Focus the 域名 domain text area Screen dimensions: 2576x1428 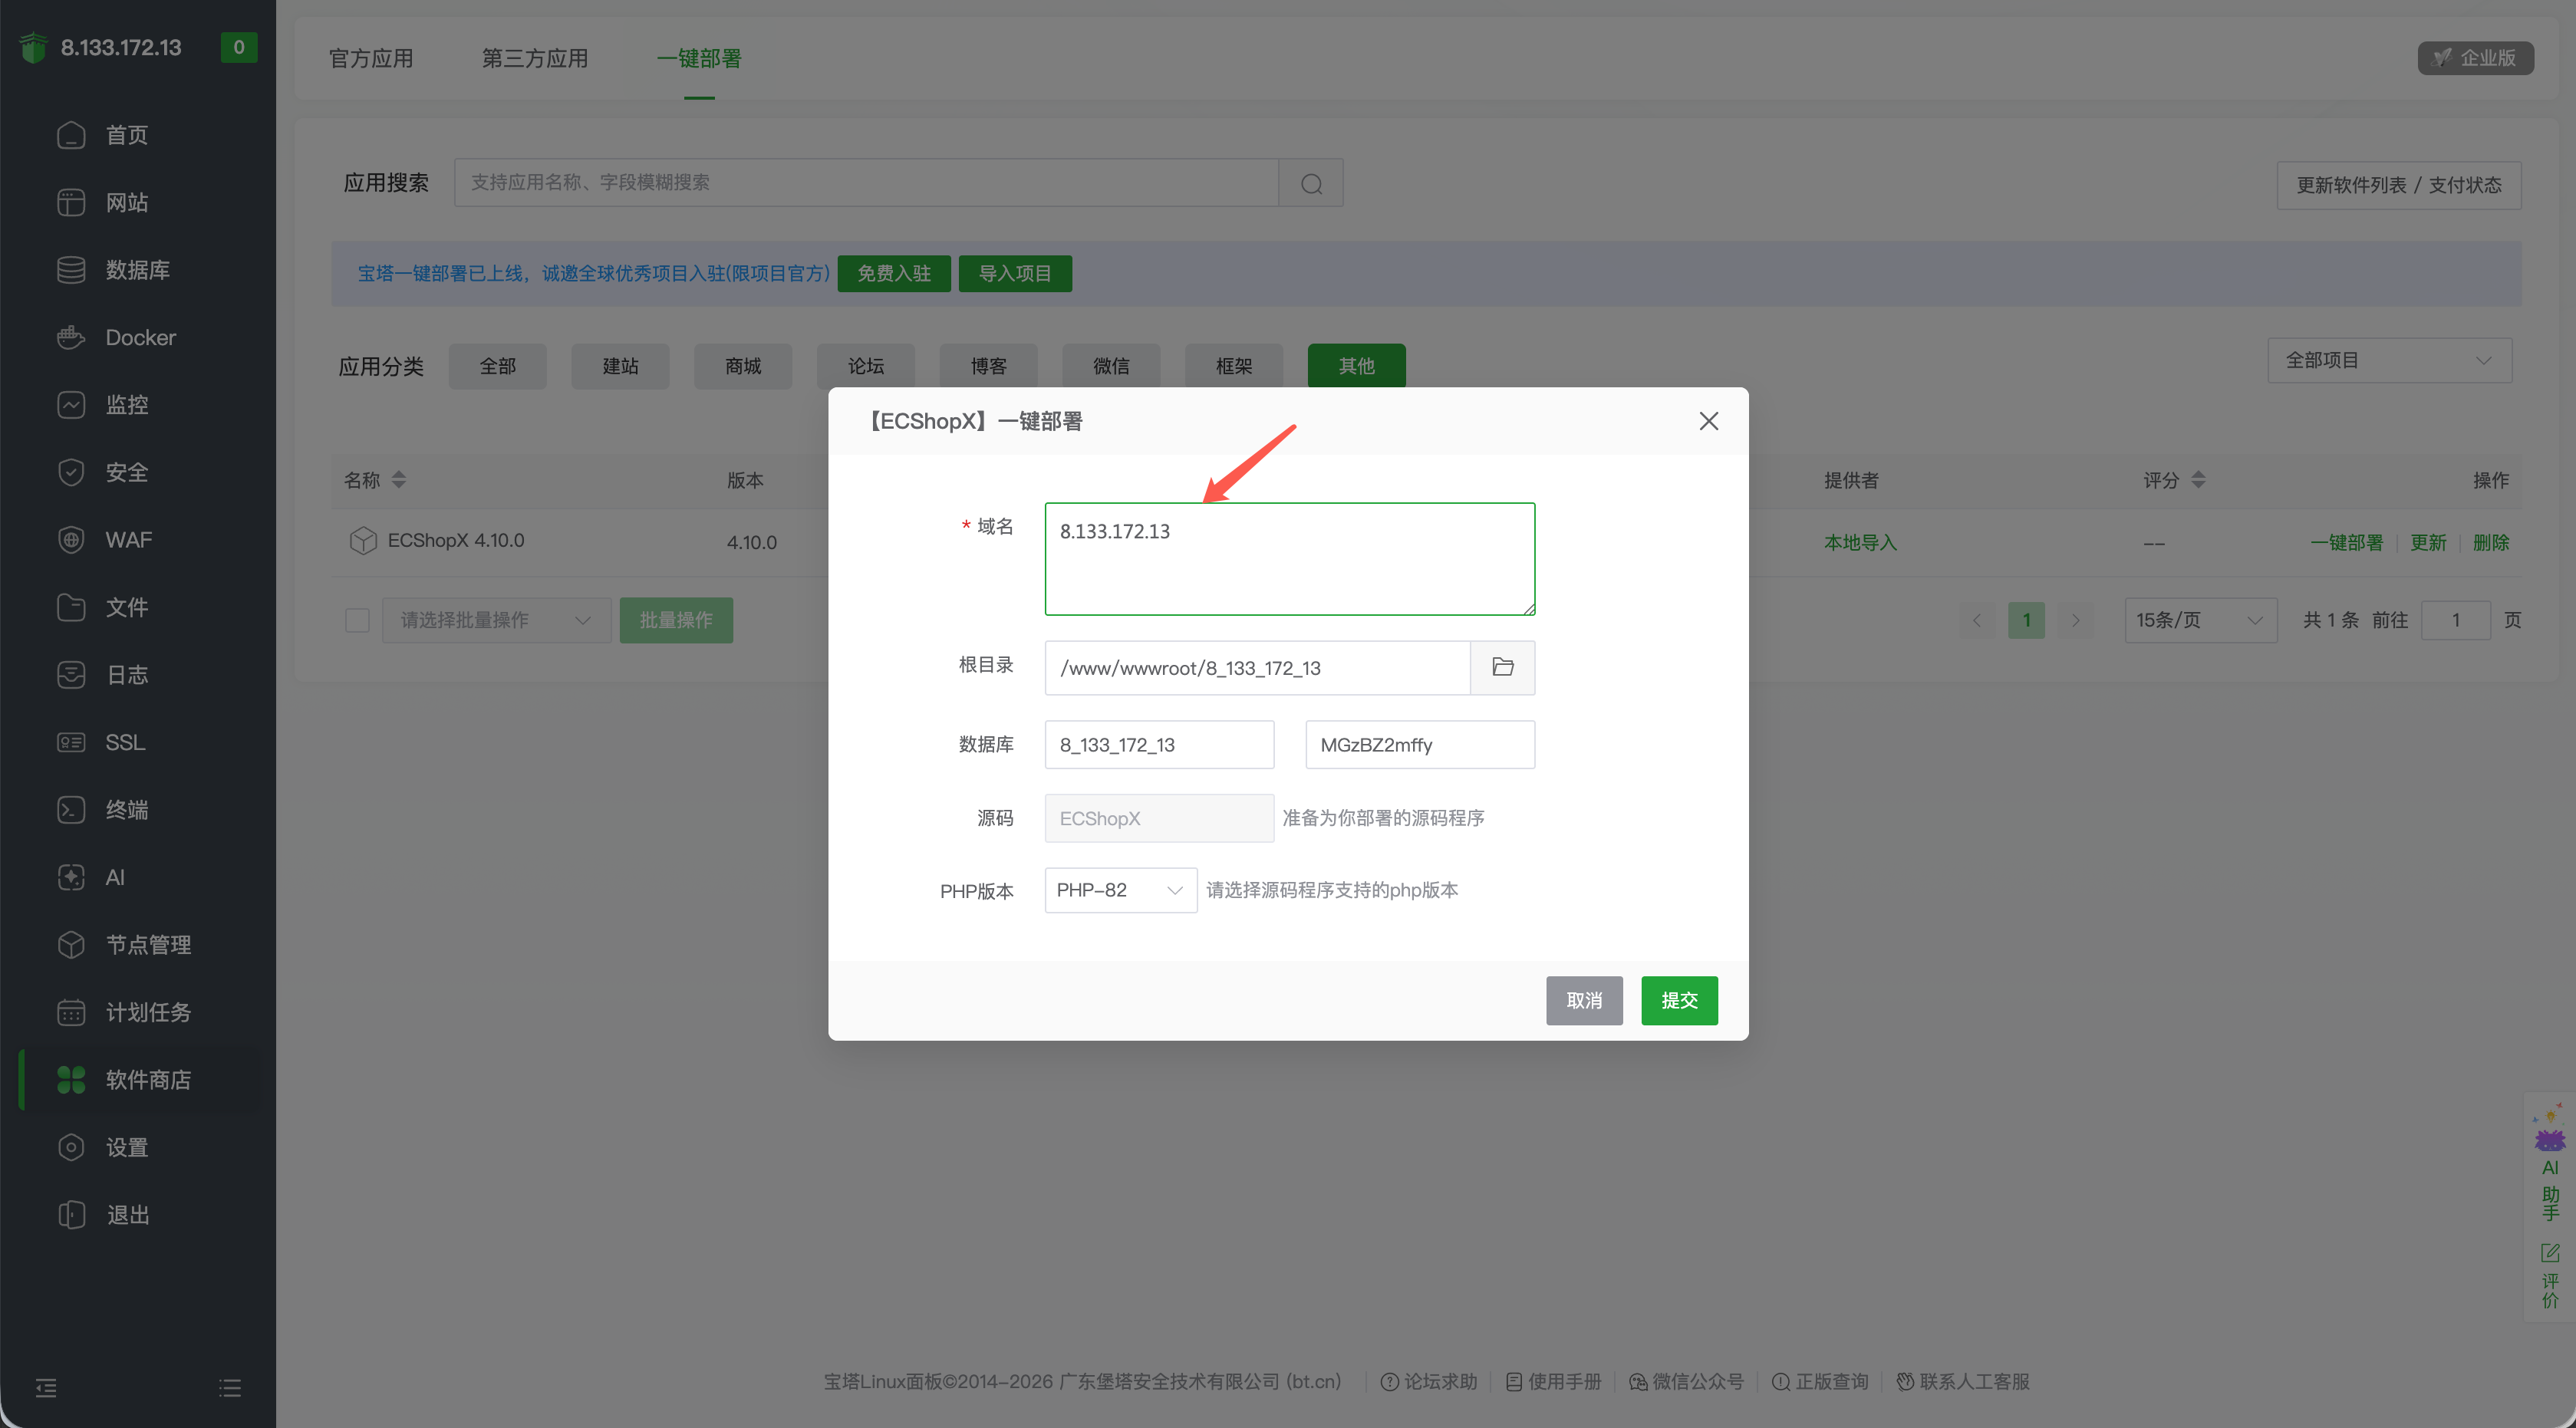click(1290, 559)
